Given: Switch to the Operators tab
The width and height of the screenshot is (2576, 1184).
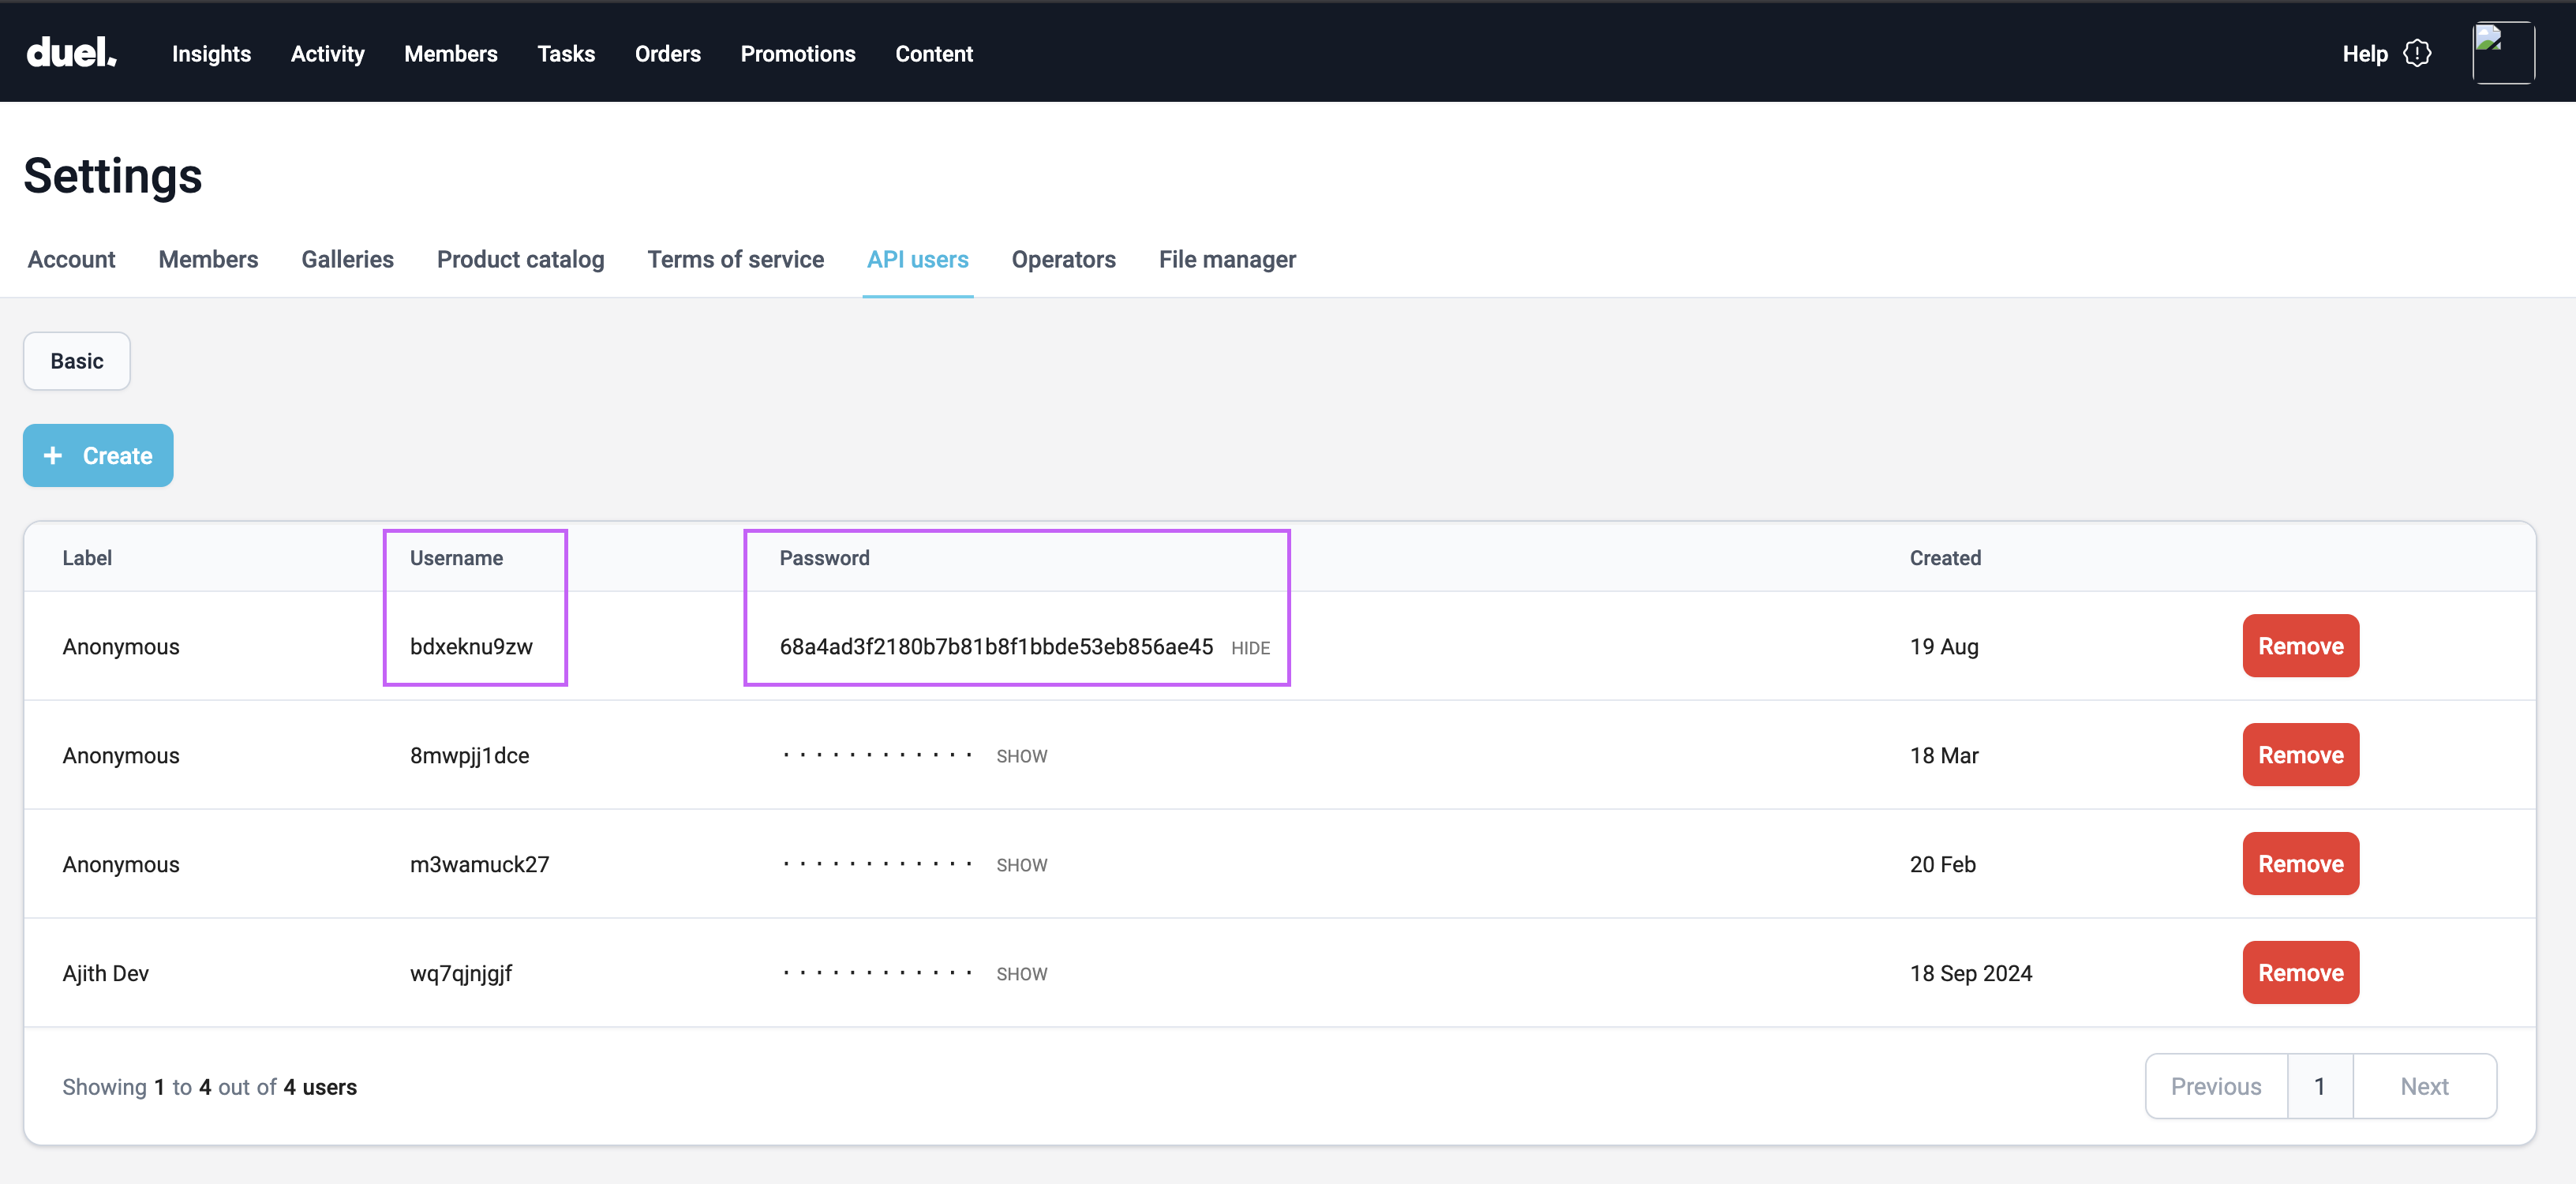Looking at the screenshot, I should 1063,260.
